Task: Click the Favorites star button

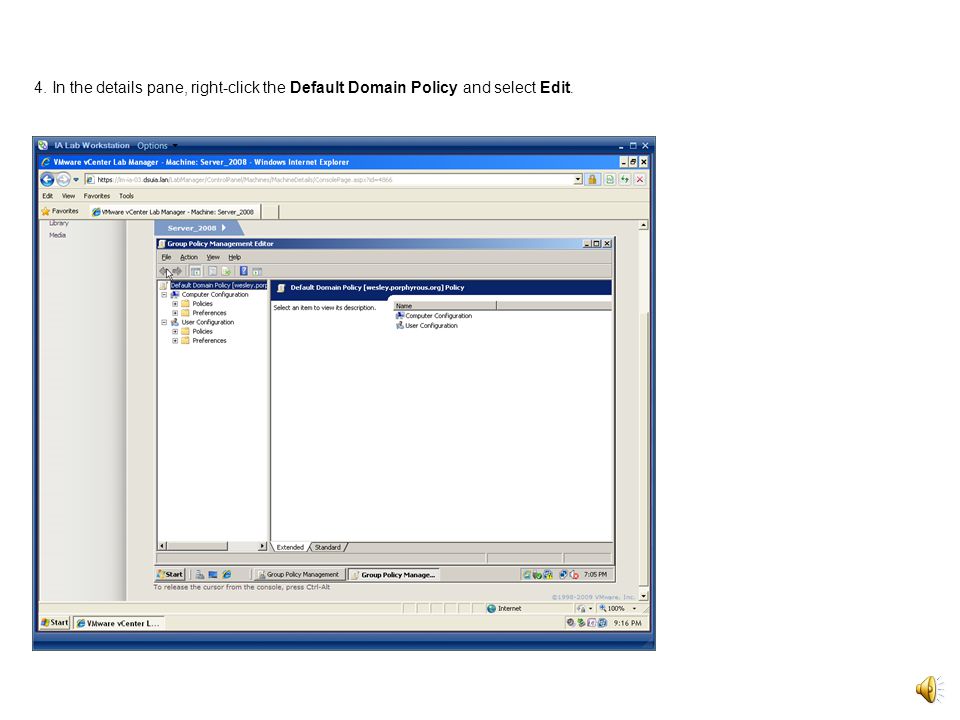Action: (x=60, y=211)
